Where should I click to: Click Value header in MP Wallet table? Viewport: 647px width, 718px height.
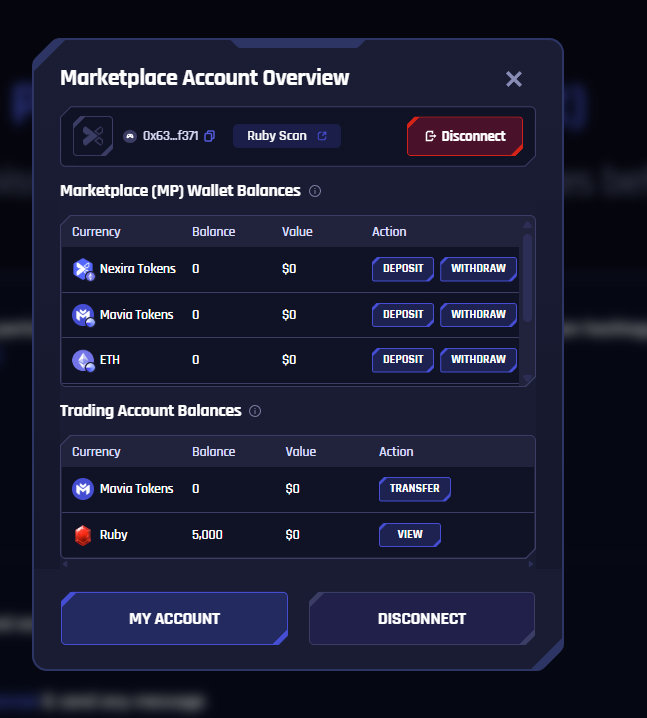coord(297,232)
